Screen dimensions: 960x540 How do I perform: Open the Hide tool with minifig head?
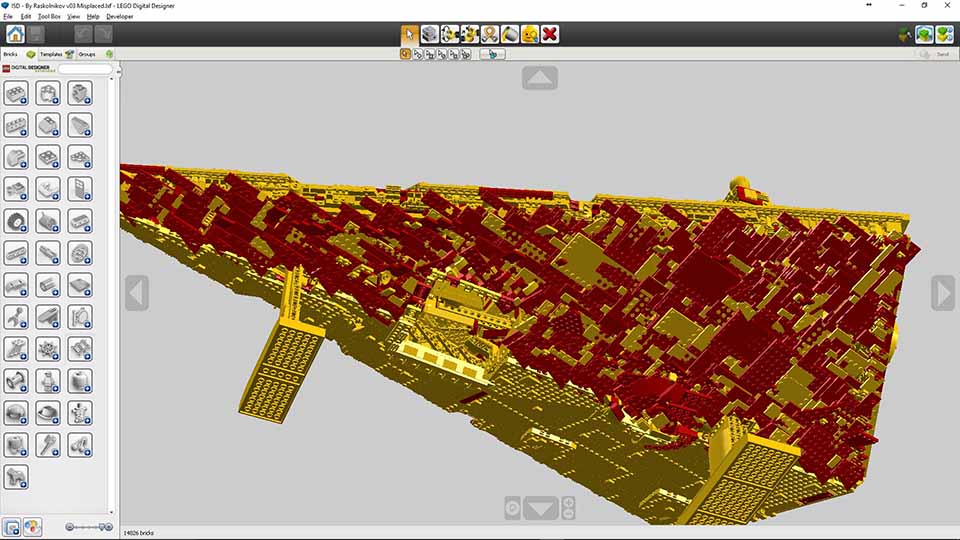[530, 34]
